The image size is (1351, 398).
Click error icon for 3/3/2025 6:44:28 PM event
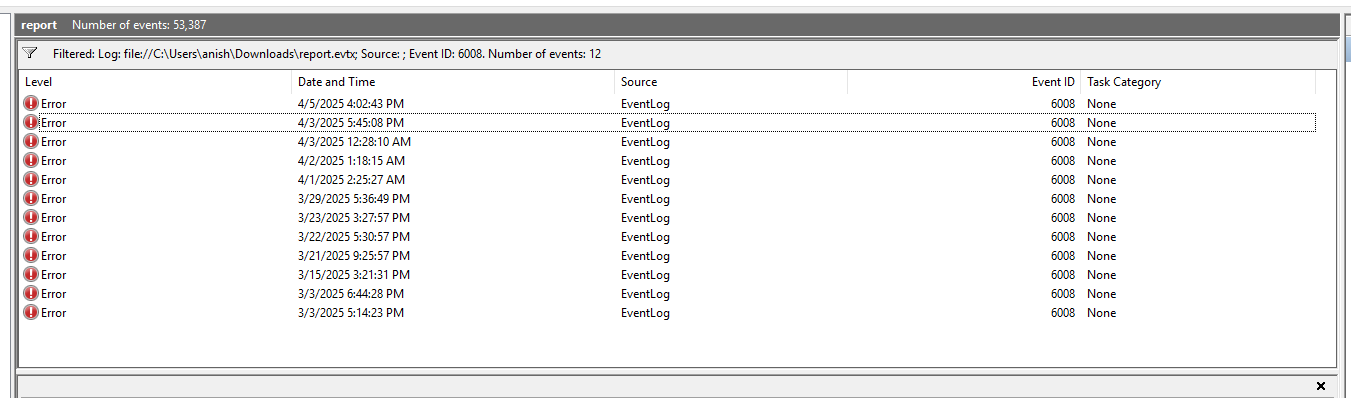click(x=31, y=294)
